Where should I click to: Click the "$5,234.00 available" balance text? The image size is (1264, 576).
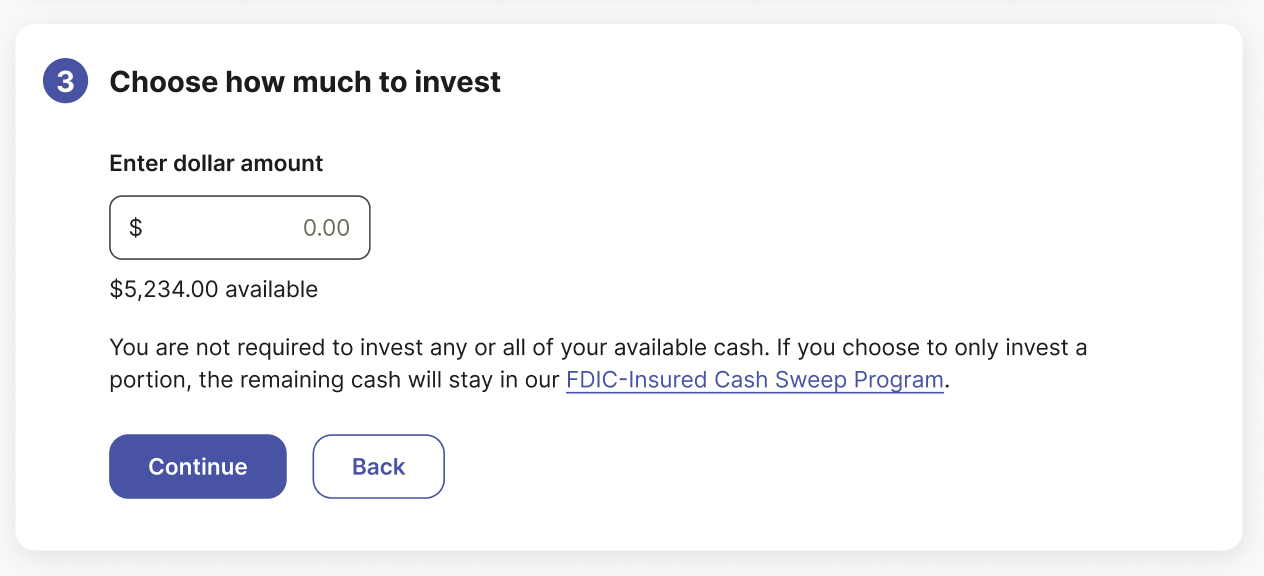(x=214, y=290)
